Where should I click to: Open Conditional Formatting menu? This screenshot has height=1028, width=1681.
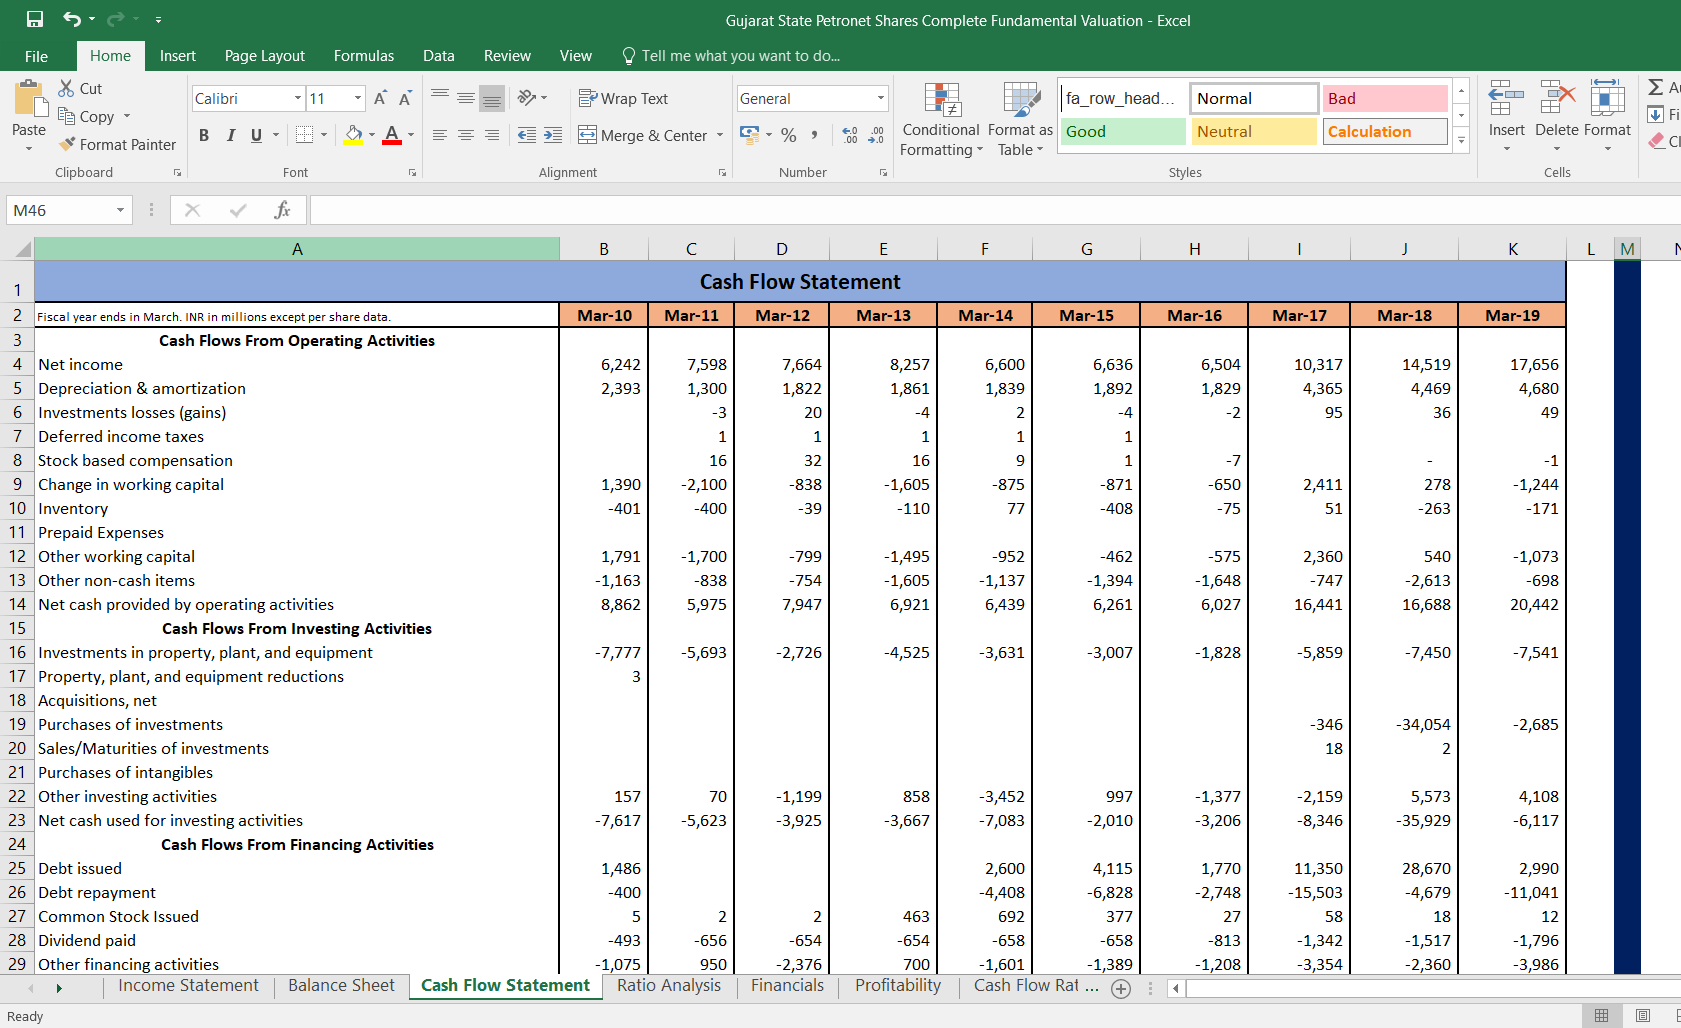coord(941,120)
